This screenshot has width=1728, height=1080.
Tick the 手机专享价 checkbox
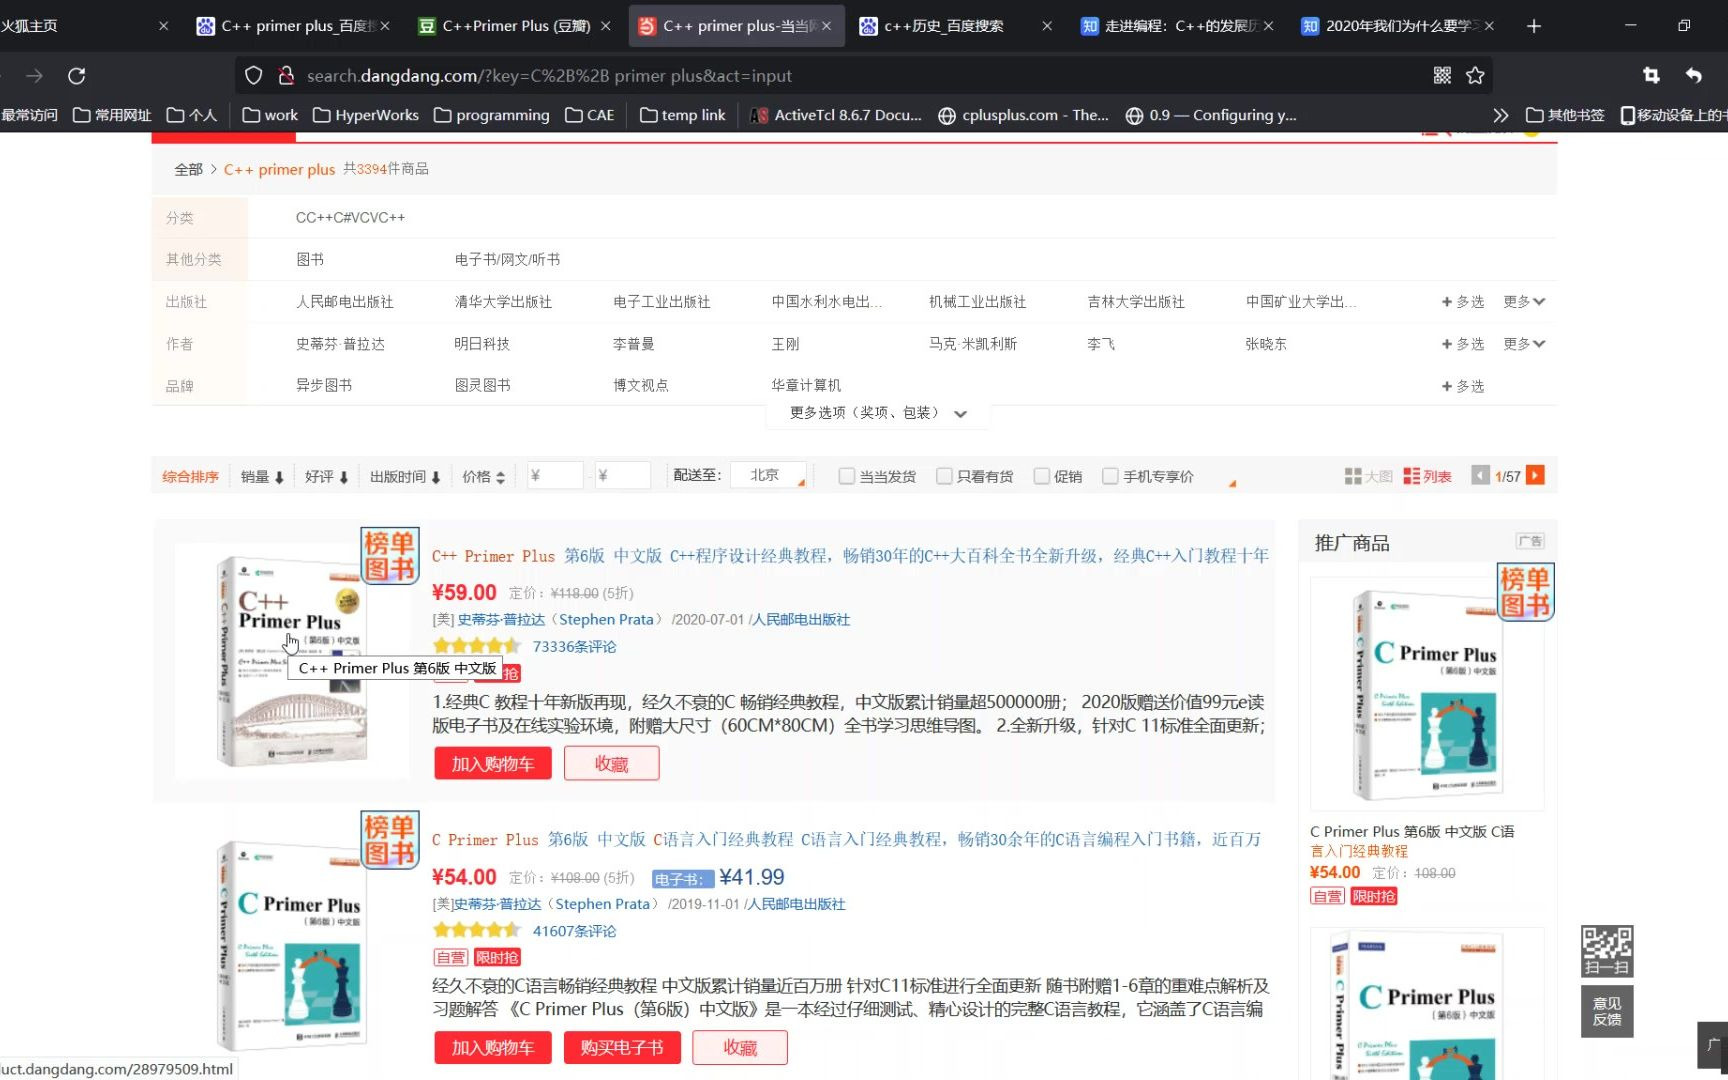(1109, 476)
